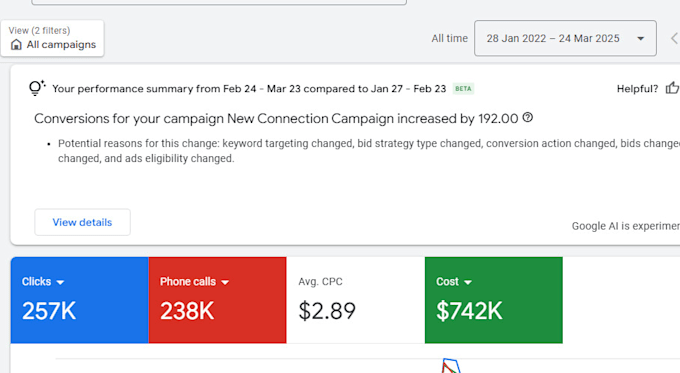Click the lightbulb insights icon
The width and height of the screenshot is (680, 373).
37,88
